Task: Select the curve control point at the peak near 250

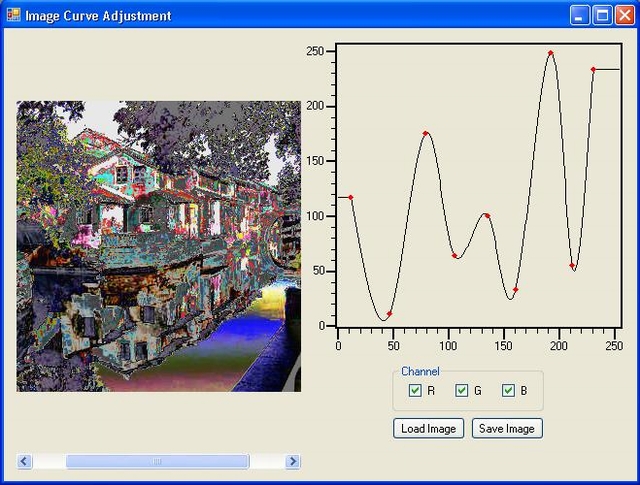Action: 551,53
